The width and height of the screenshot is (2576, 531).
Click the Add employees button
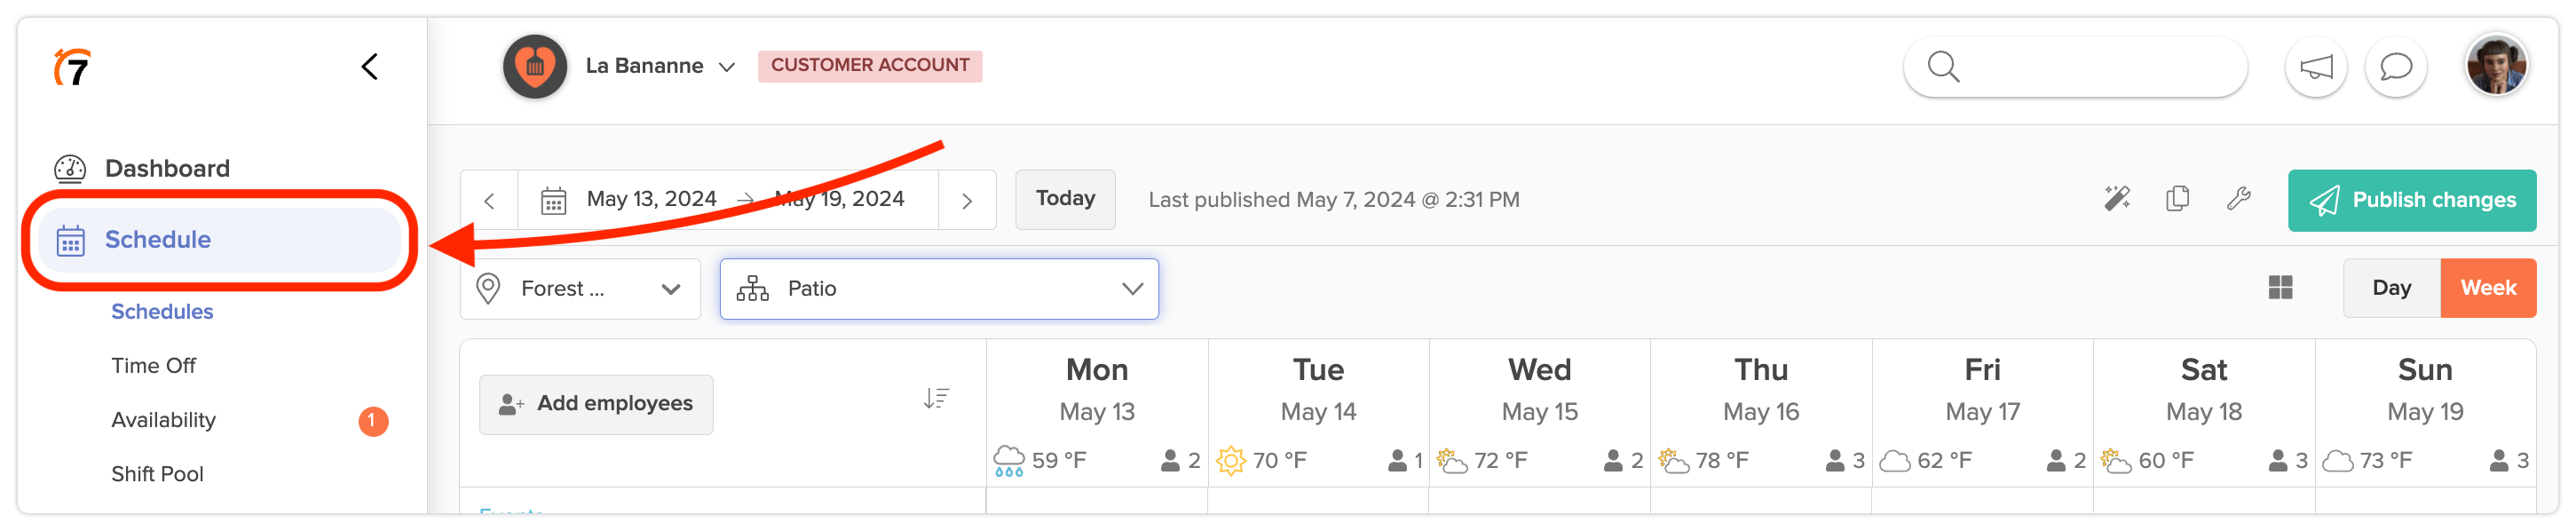coord(596,404)
